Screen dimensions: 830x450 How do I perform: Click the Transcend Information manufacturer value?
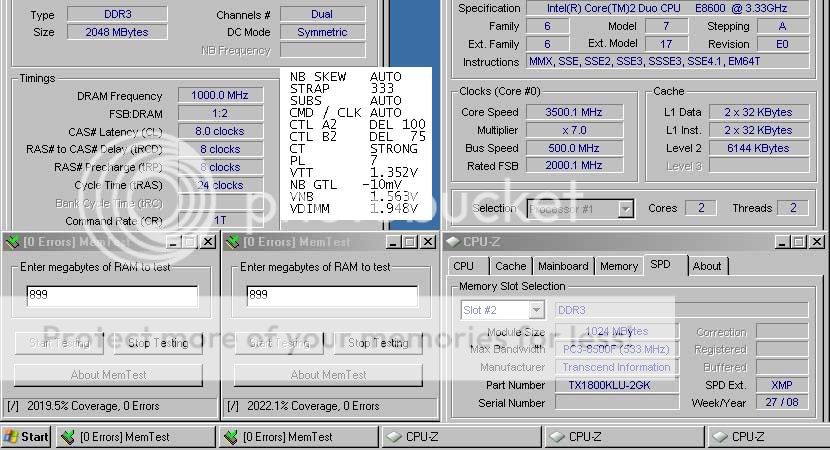(x=617, y=367)
